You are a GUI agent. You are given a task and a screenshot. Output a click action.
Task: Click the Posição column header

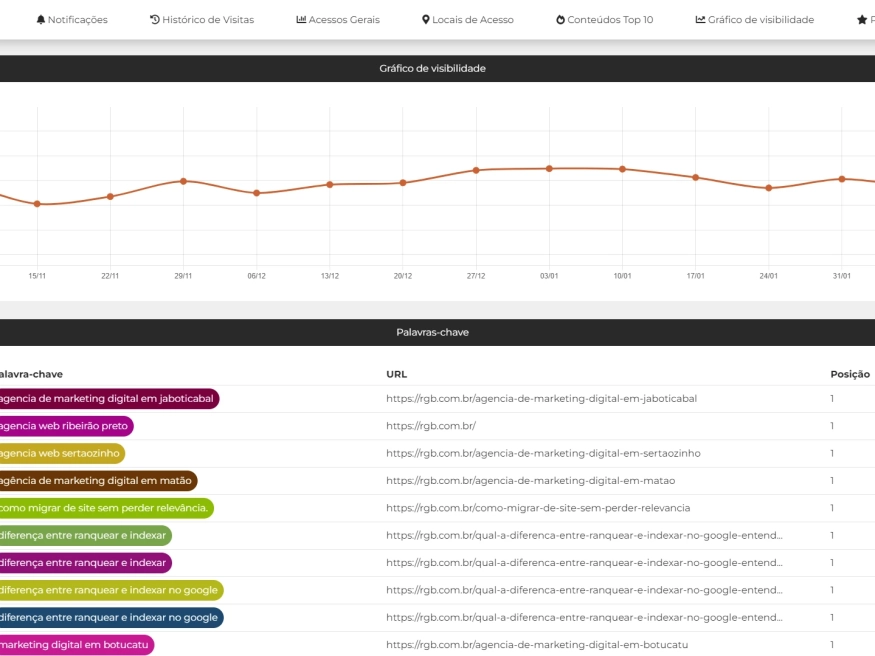(849, 374)
